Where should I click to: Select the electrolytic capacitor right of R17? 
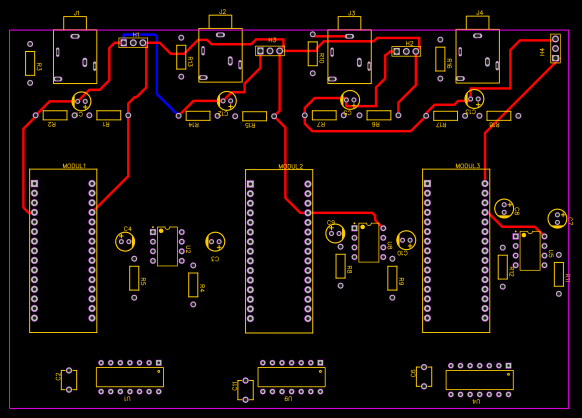pyautogui.click(x=474, y=99)
